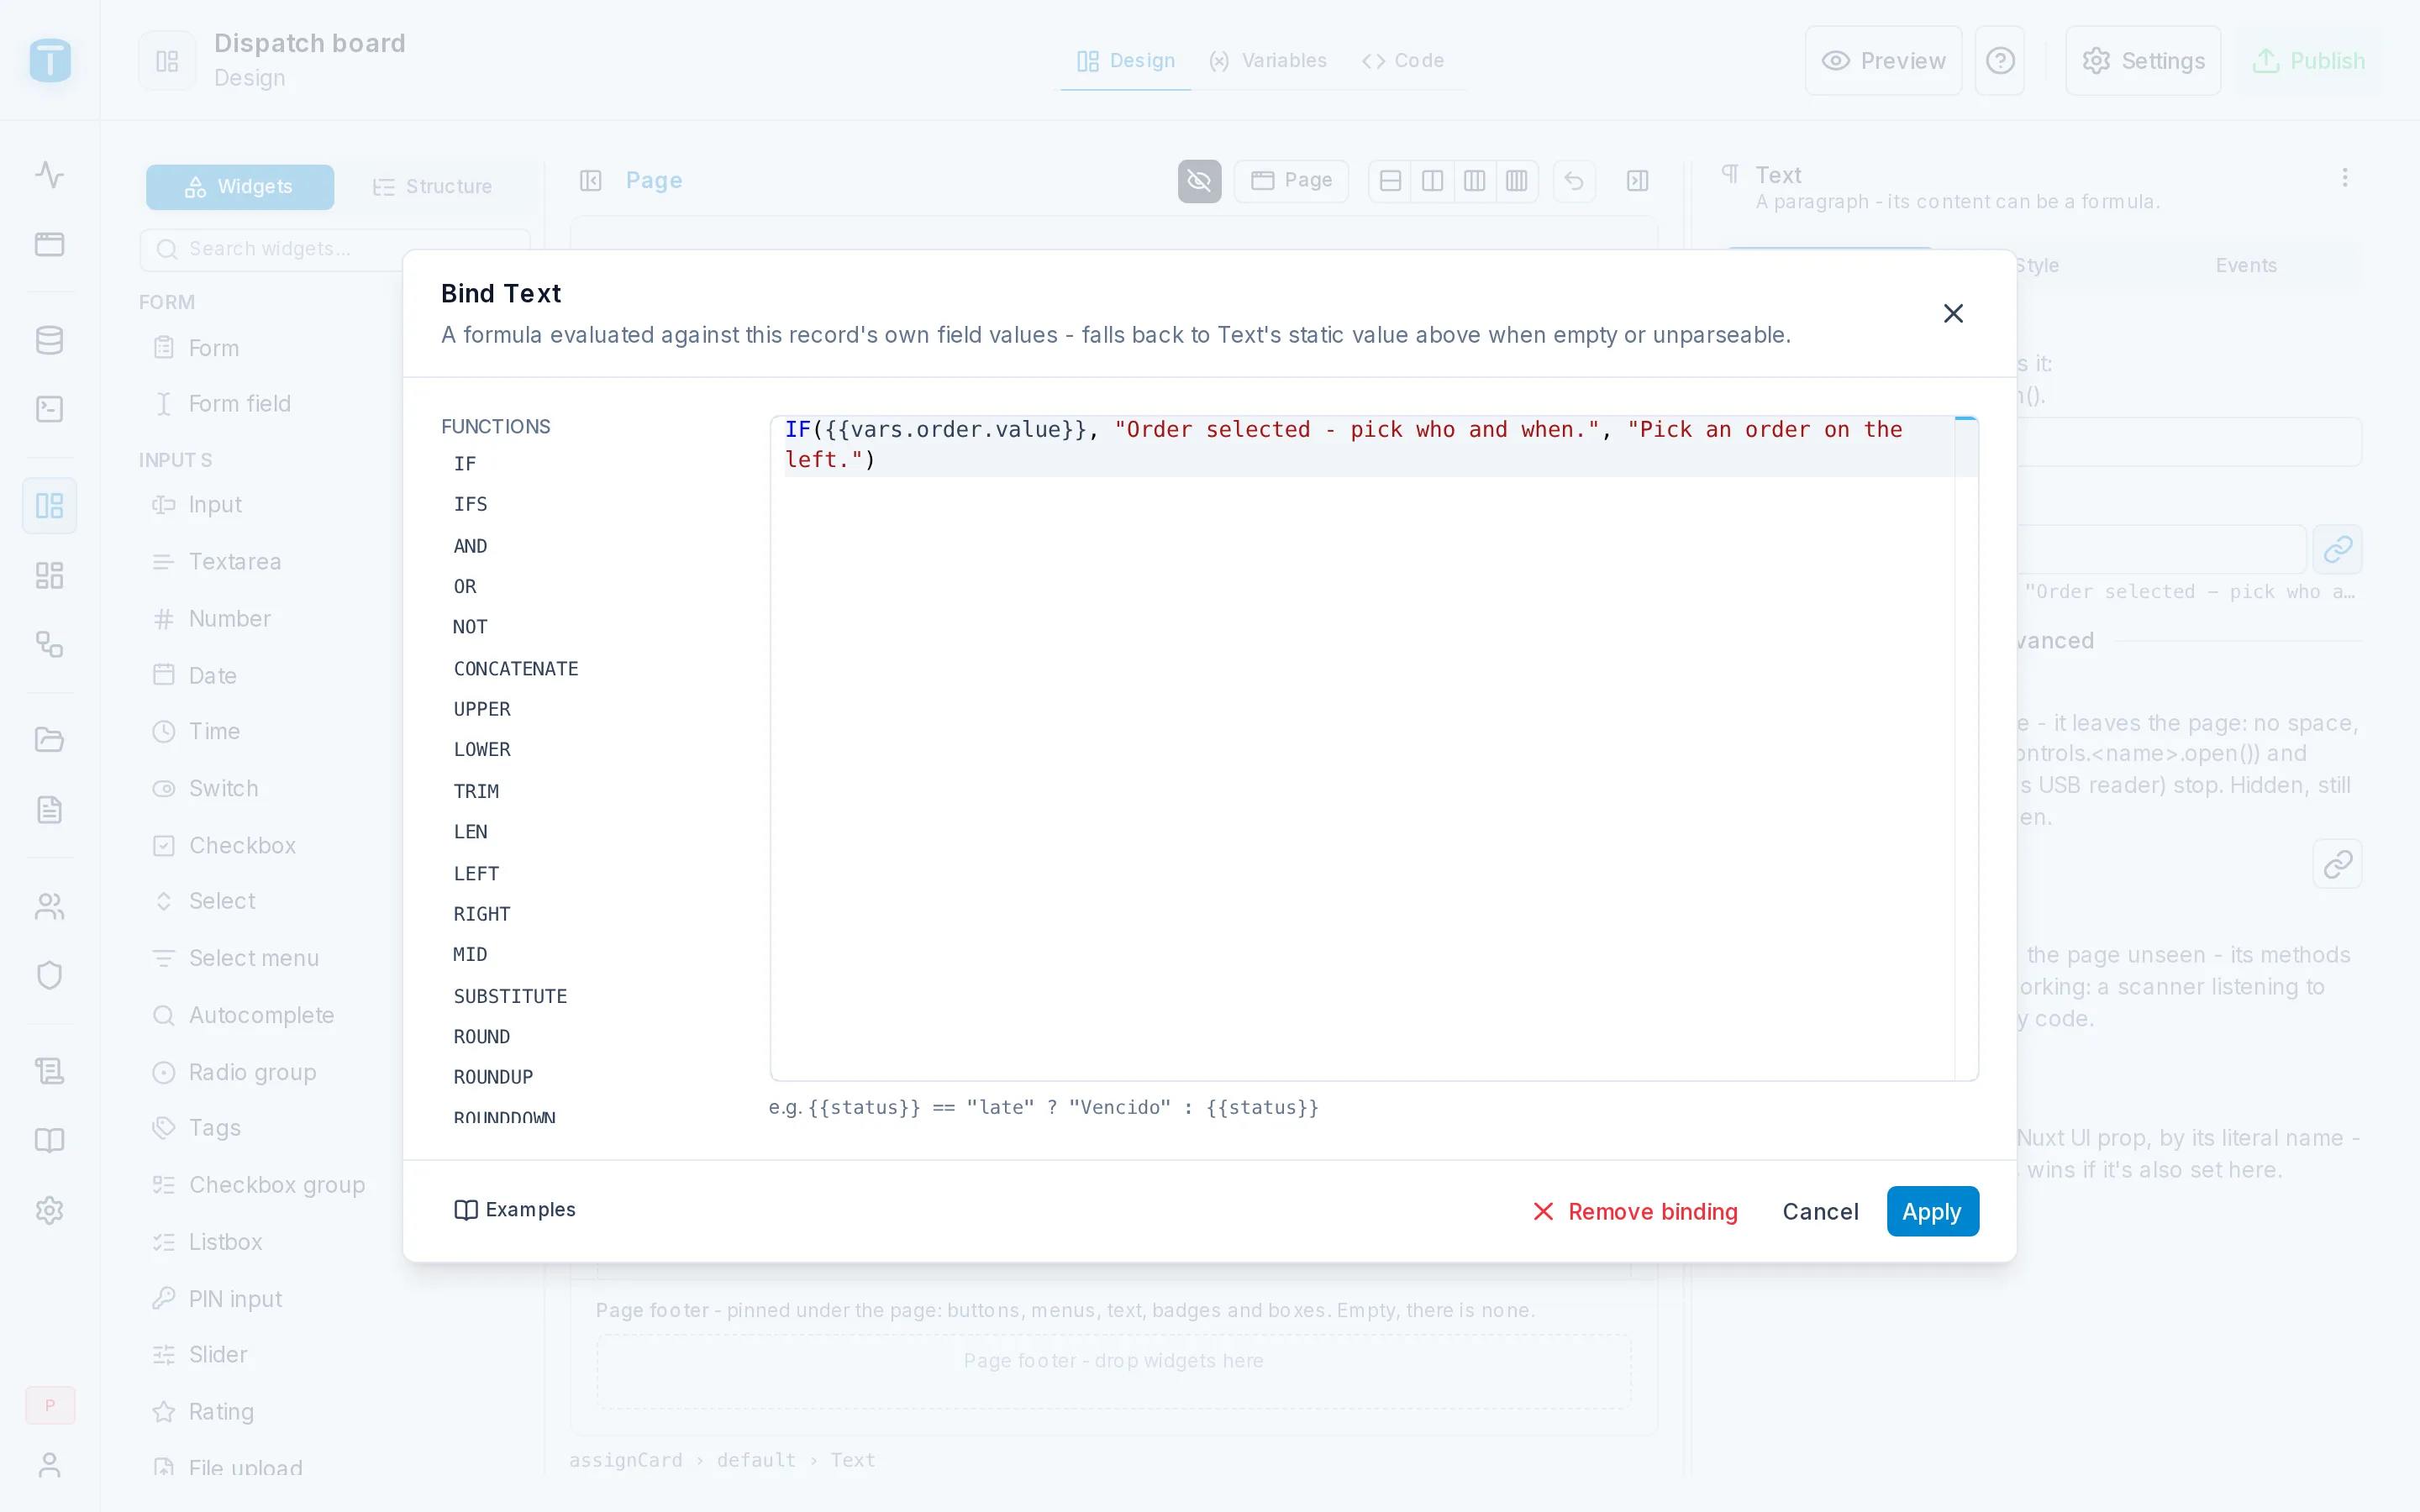Viewport: 2420px width, 1512px height.
Task: Close the Bind Text dialog
Action: [x=1952, y=313]
